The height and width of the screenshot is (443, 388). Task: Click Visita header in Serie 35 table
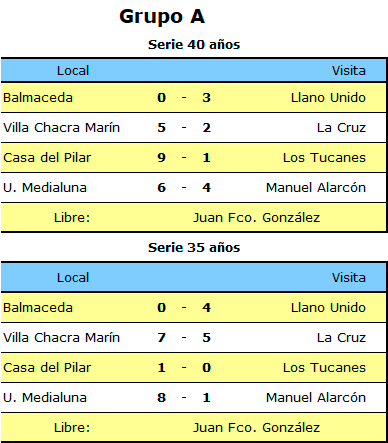pyautogui.click(x=349, y=278)
